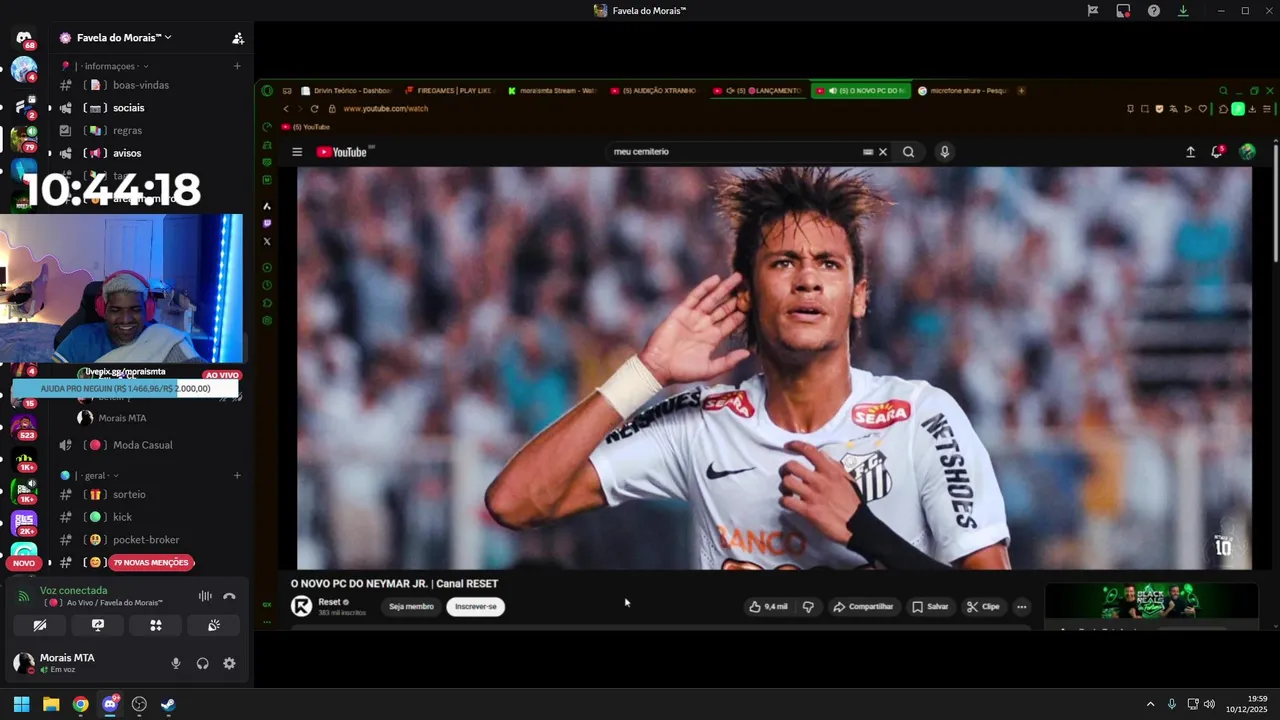Switch to the LANÇAMENTO browser tab
The image size is (1280, 720).
click(756, 91)
